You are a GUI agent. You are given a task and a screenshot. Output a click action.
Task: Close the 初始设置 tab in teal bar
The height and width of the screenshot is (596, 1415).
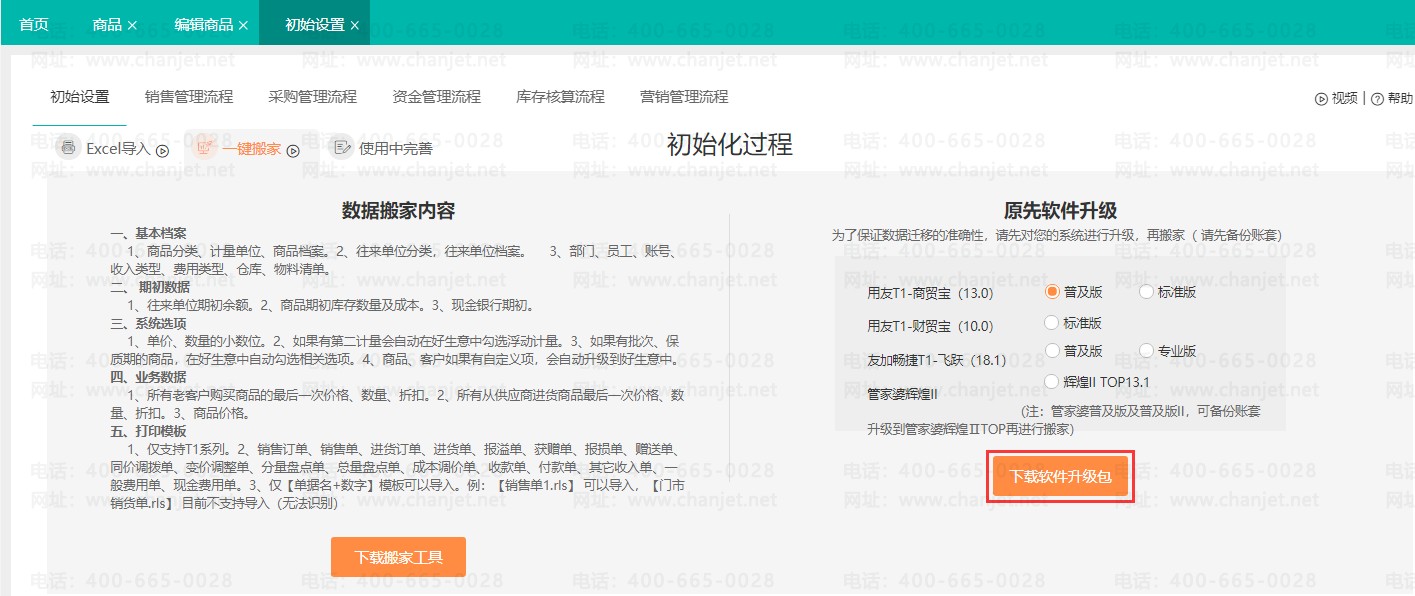[x=354, y=25]
